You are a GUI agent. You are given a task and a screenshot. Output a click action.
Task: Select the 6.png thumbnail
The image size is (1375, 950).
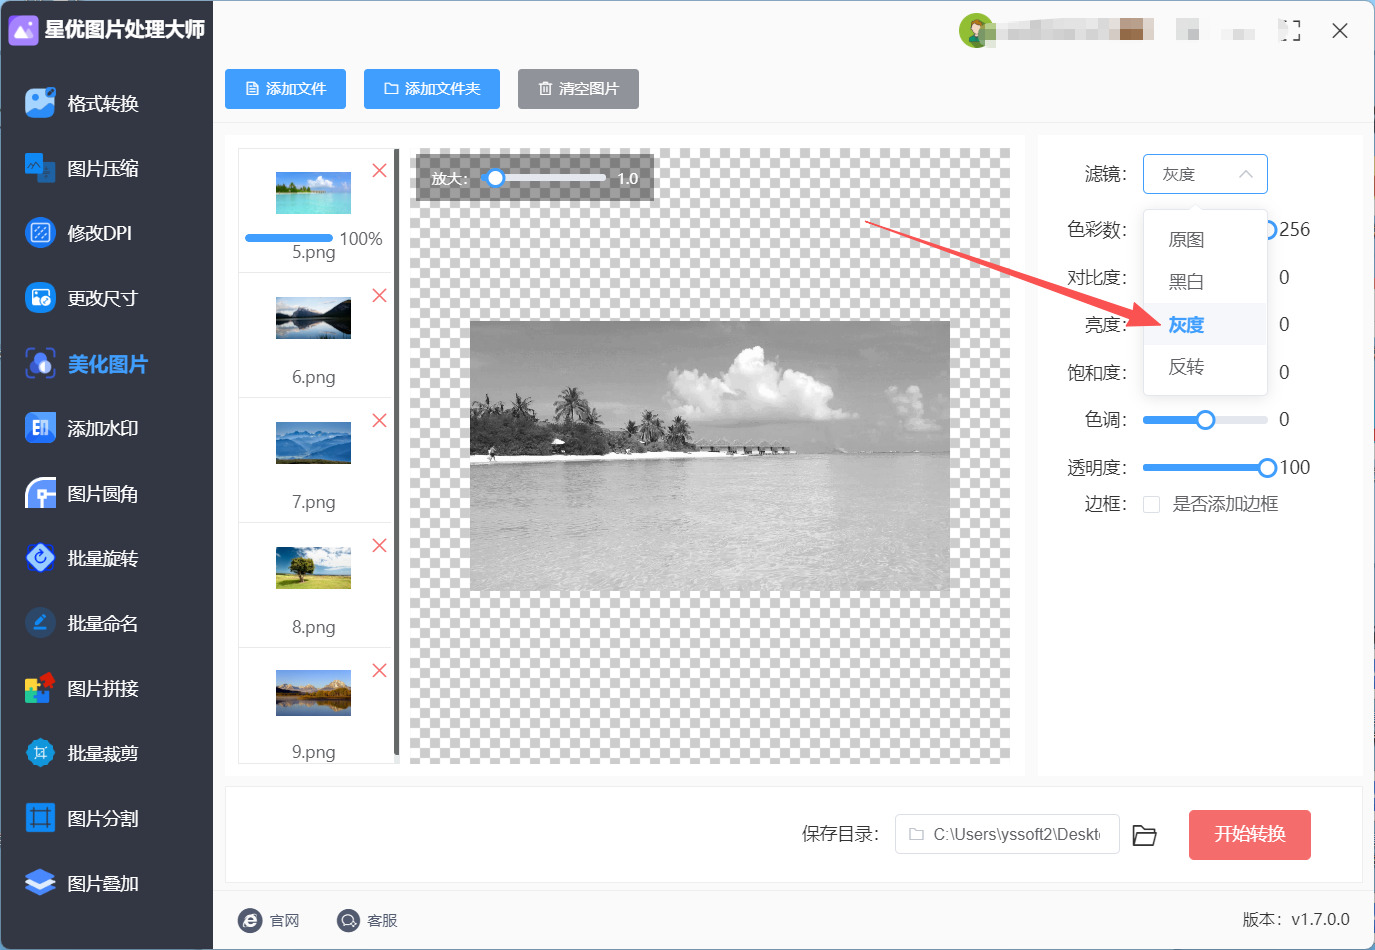point(313,318)
